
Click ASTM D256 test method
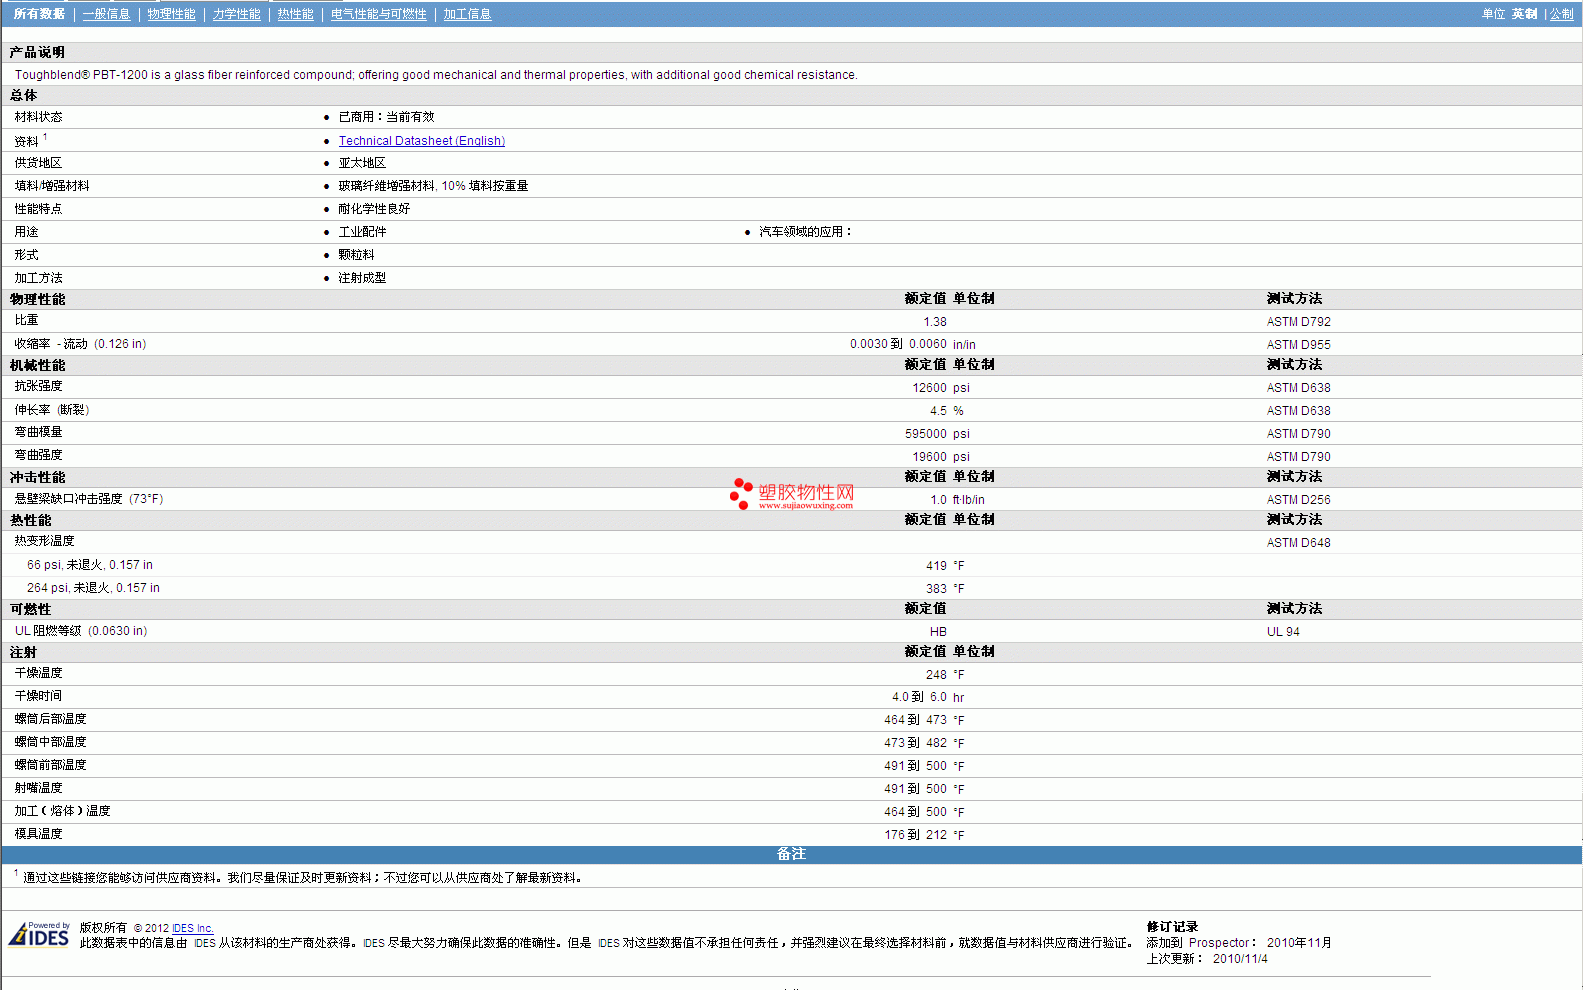pyautogui.click(x=1298, y=500)
